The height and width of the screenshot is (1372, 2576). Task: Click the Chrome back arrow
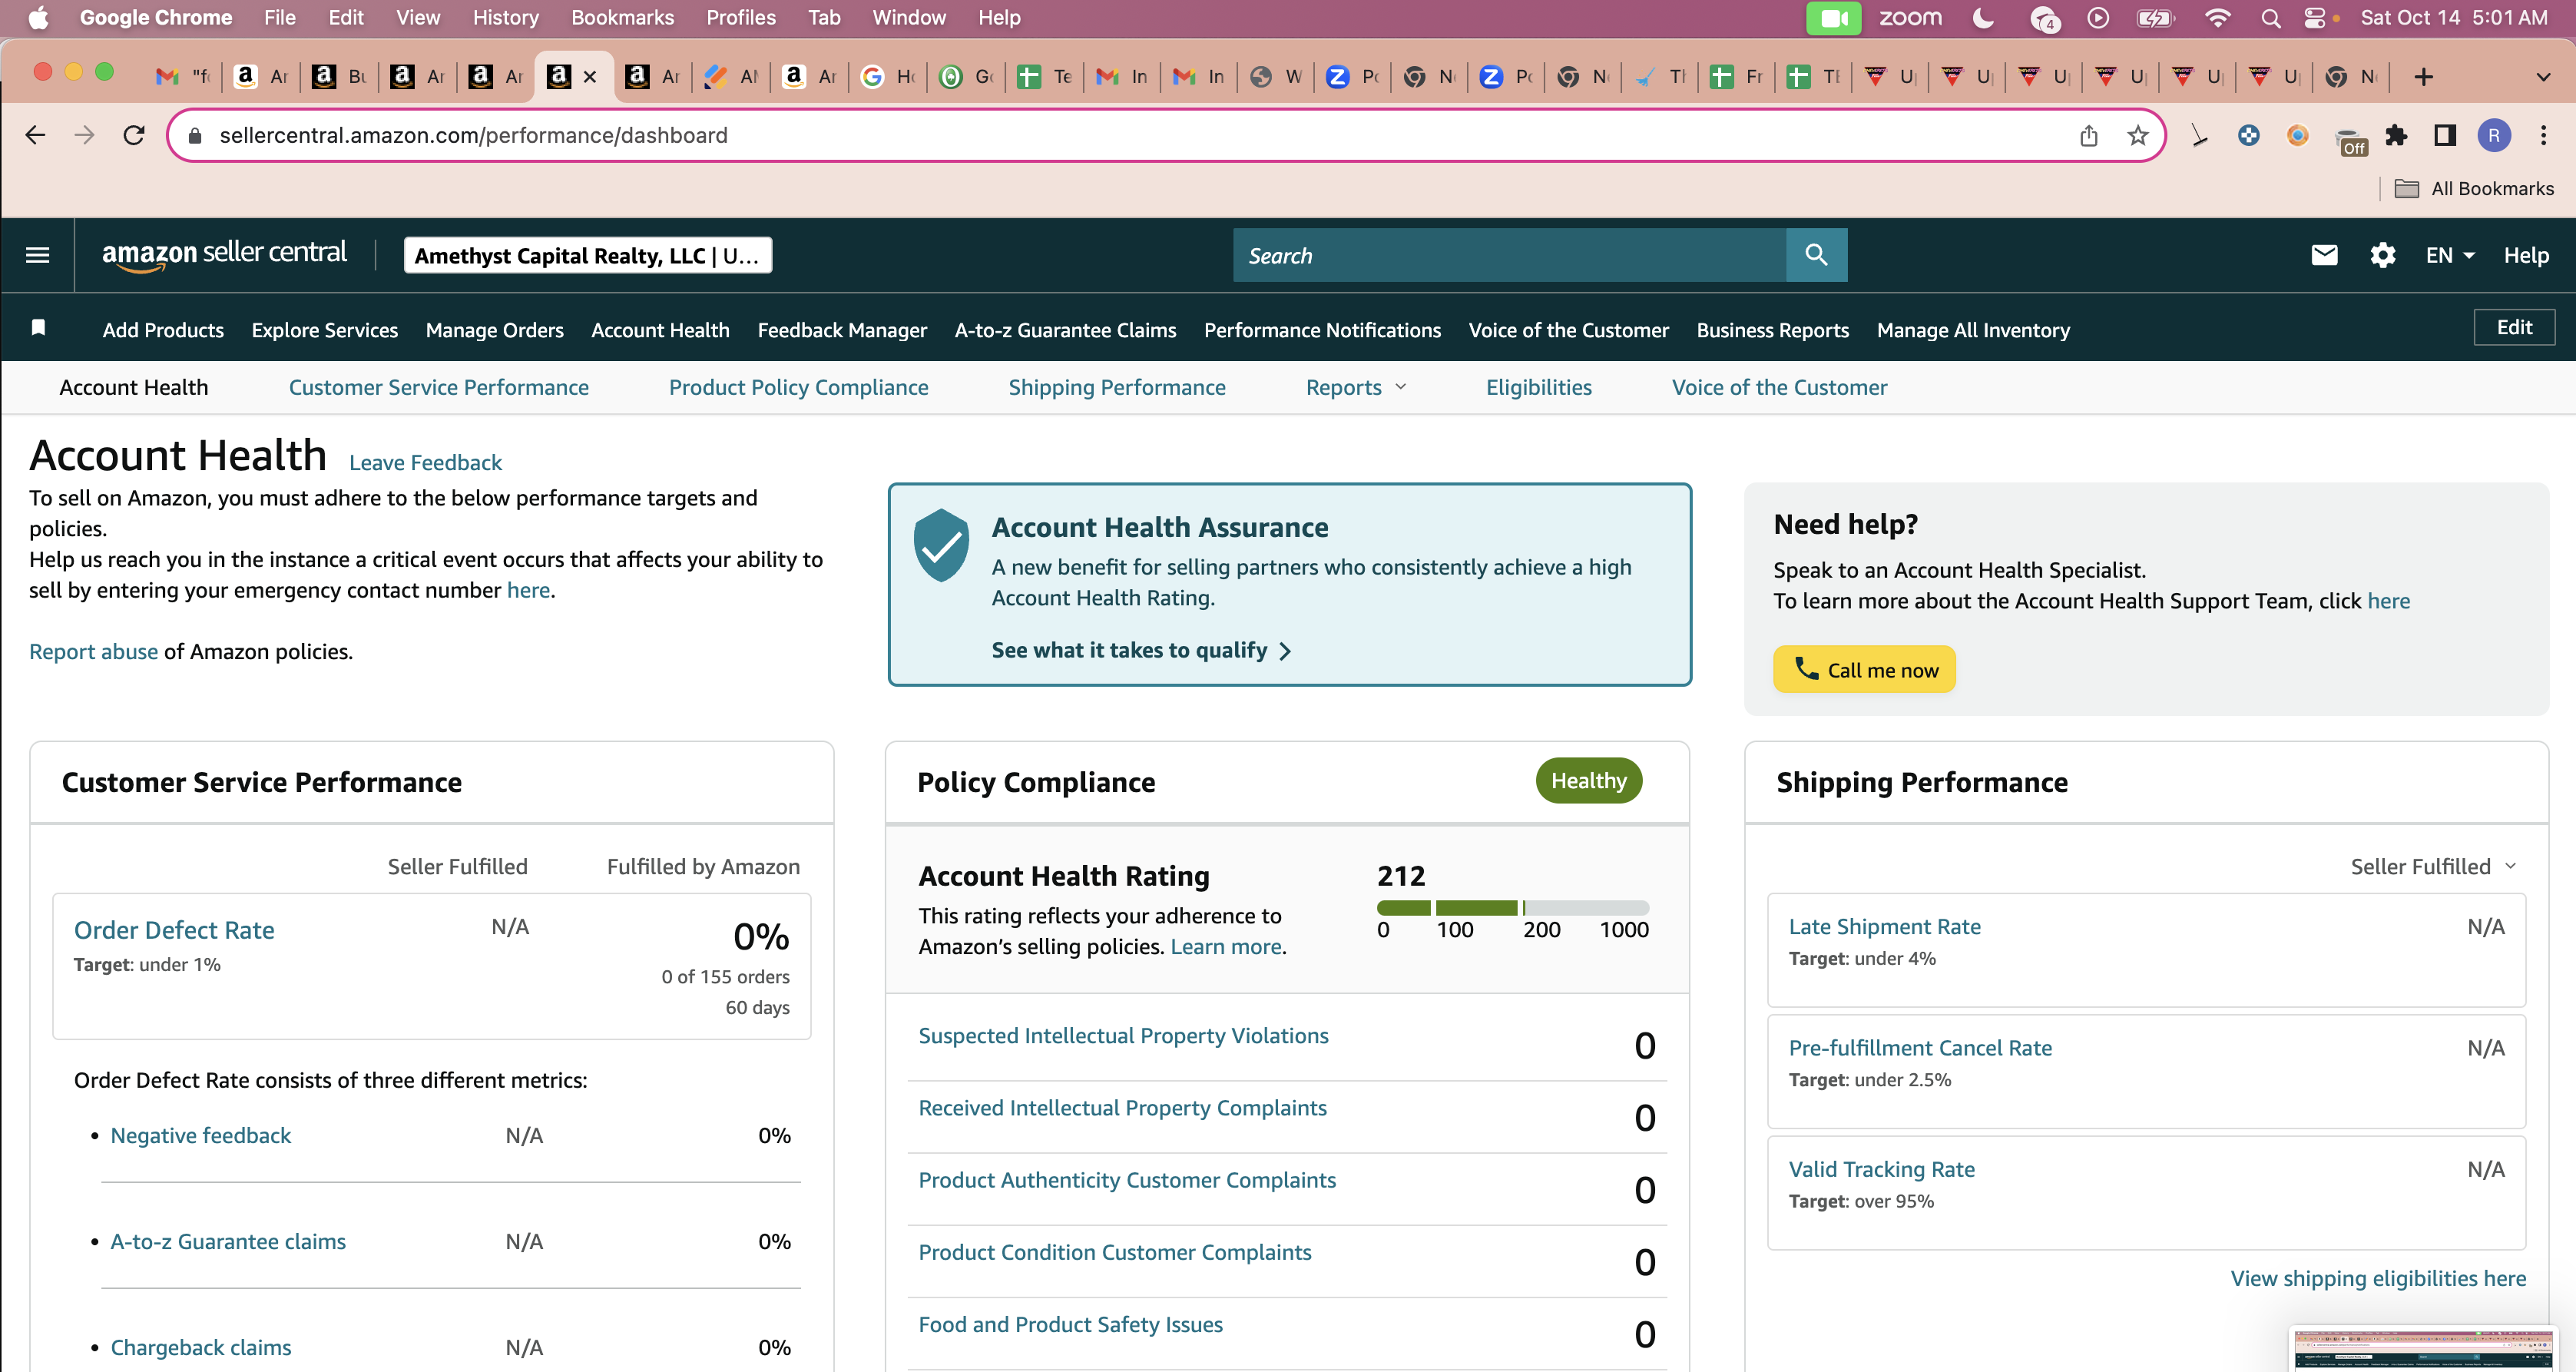35,135
